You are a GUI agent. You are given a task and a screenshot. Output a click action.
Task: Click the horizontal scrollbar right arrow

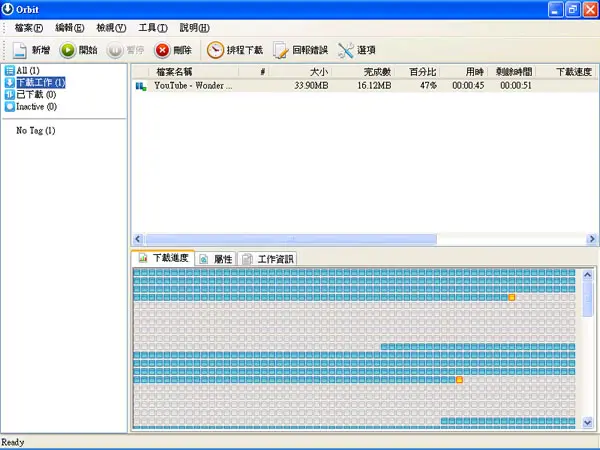[x=592, y=239]
